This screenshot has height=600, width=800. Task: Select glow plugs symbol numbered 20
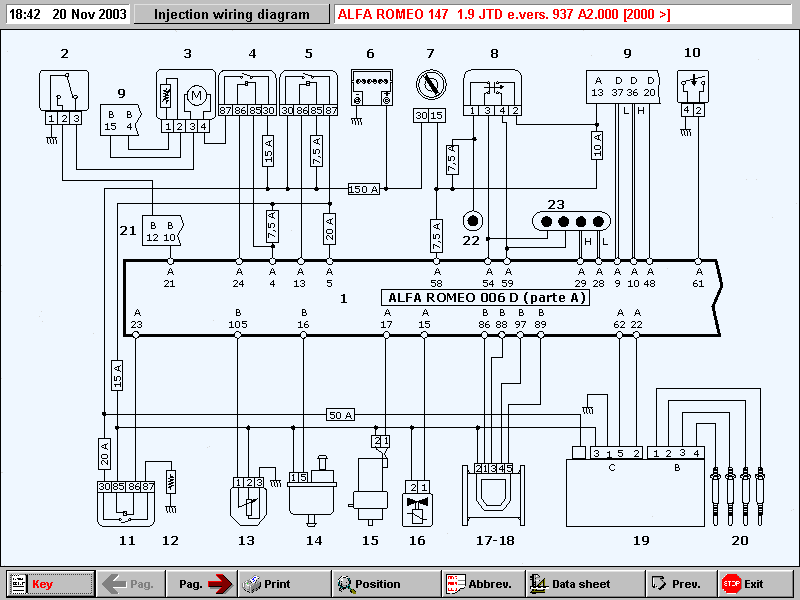click(x=738, y=496)
